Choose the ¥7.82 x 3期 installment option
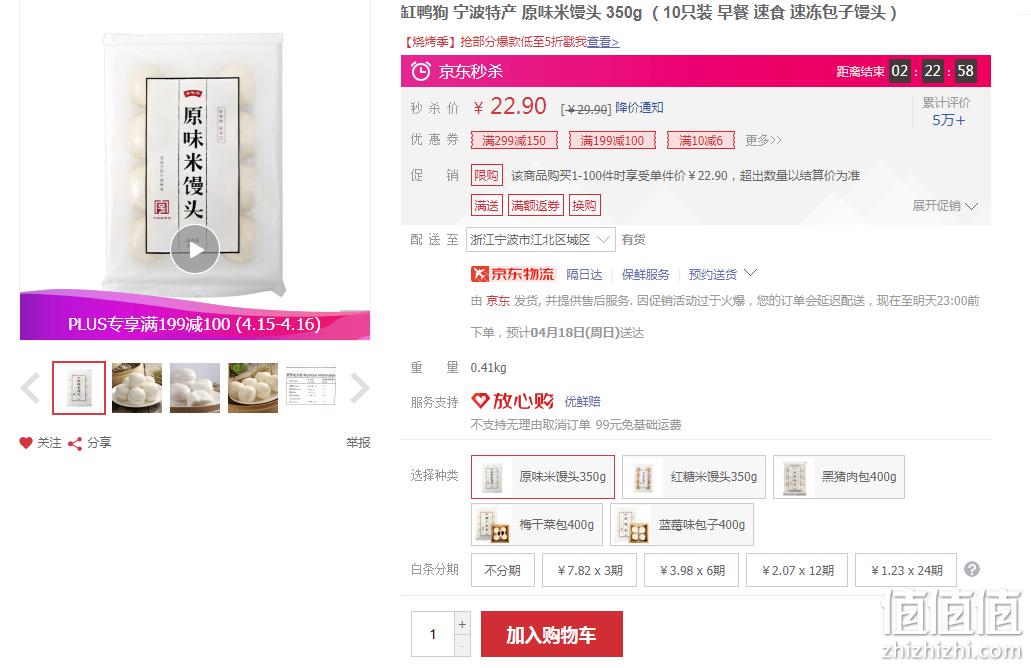 tap(589, 570)
